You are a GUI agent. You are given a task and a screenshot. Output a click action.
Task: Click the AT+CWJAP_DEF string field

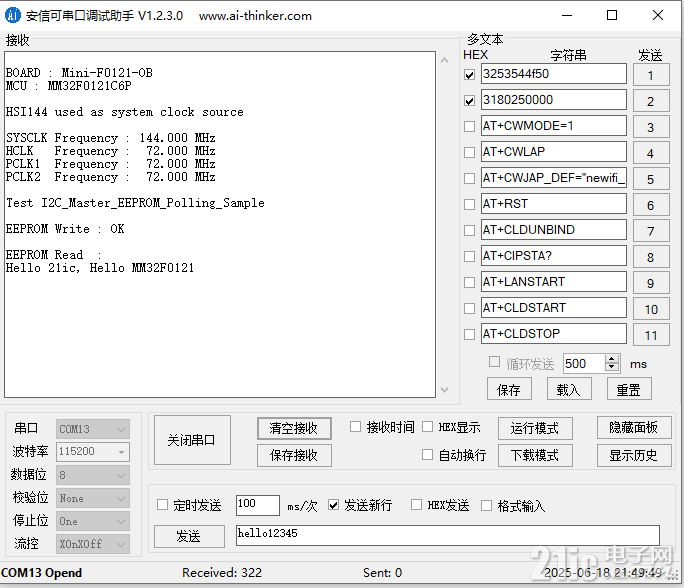[x=554, y=178]
